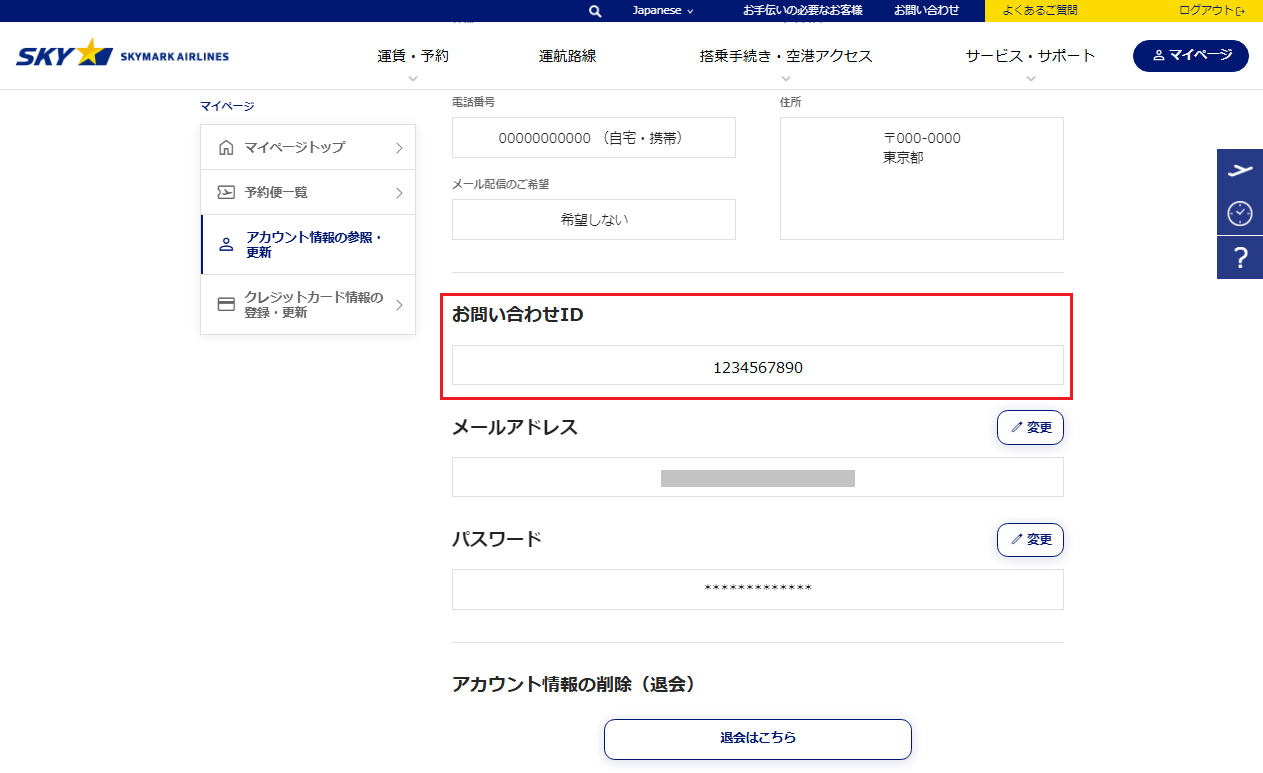The width and height of the screenshot is (1263, 773).
Task: Click the マイページ button with person icon
Action: (1190, 56)
